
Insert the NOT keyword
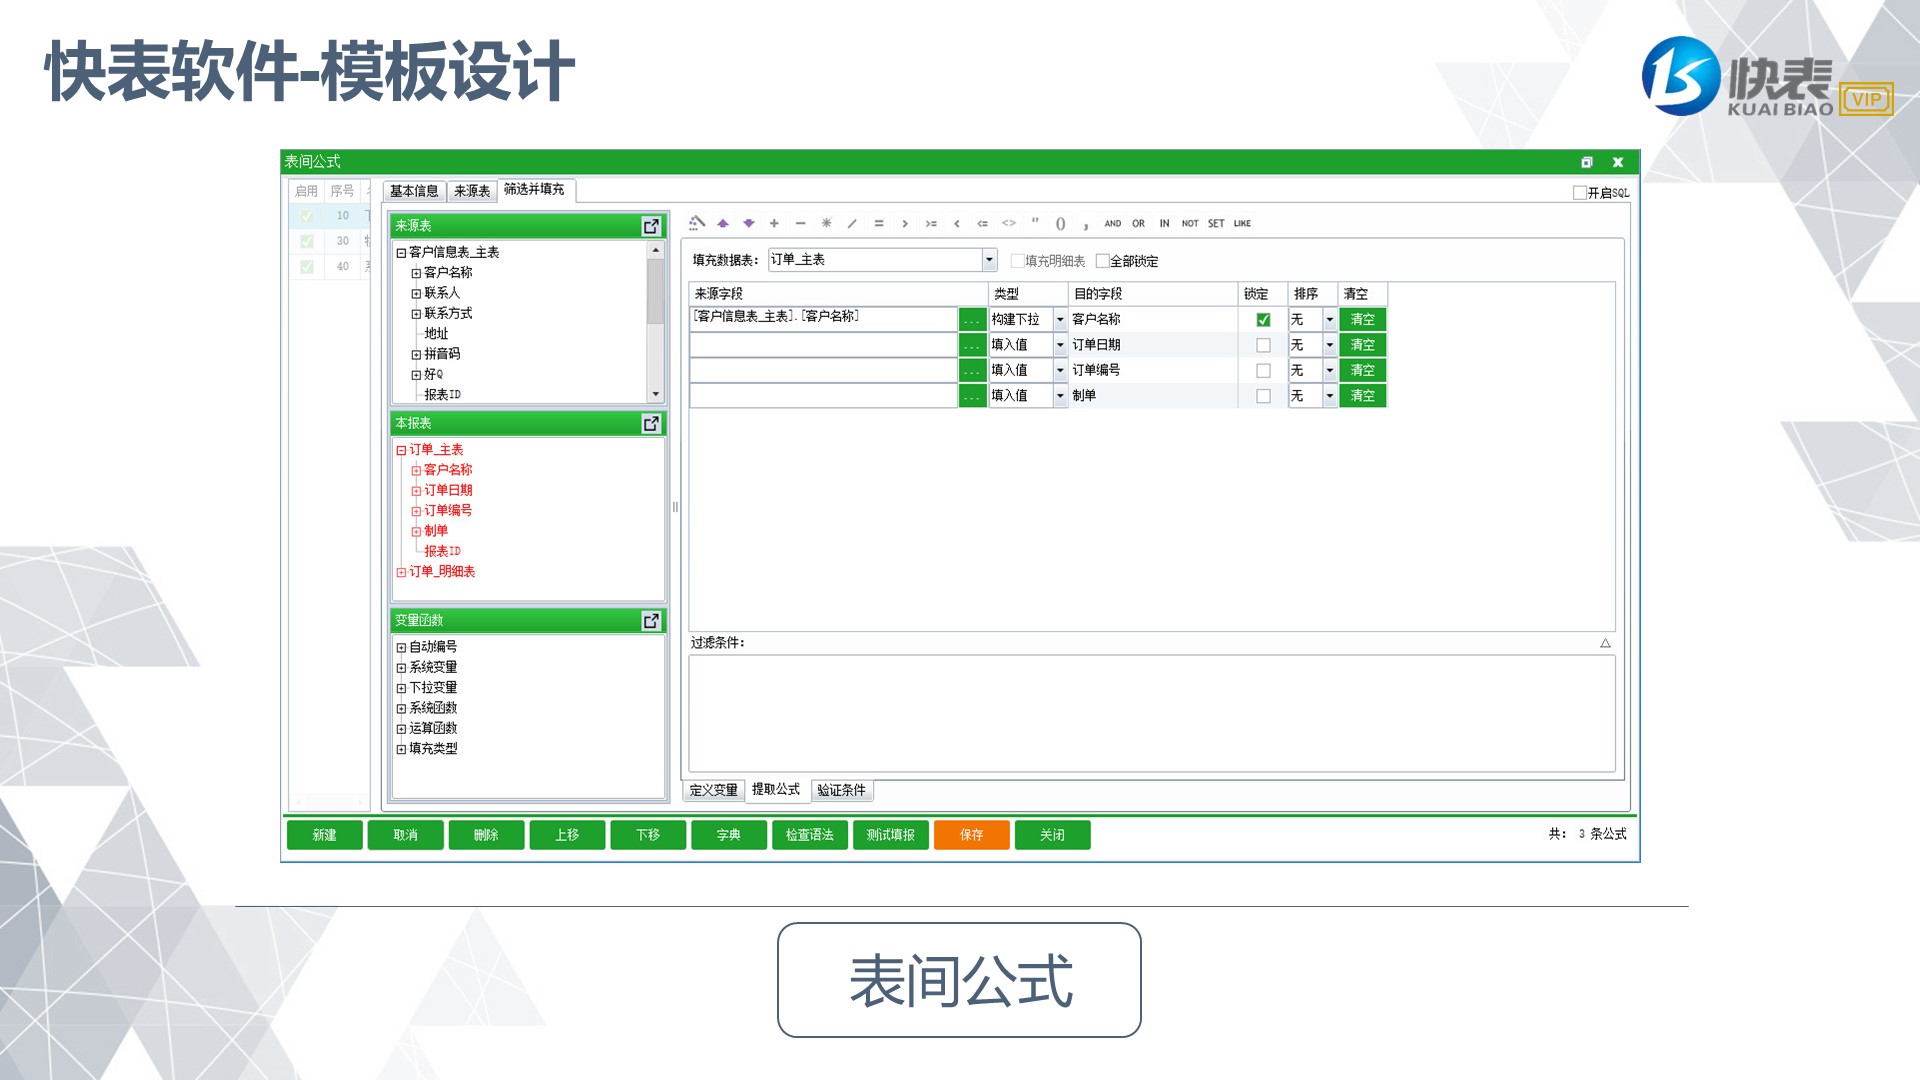(x=1190, y=223)
